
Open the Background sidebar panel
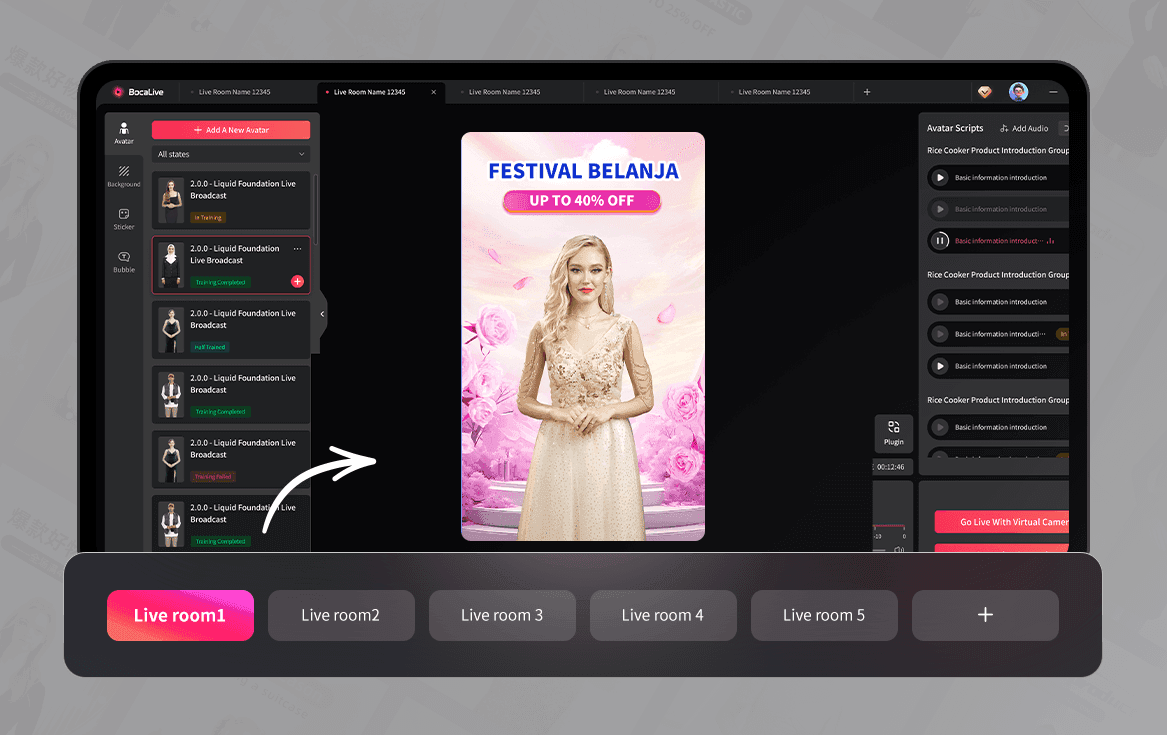[124, 176]
